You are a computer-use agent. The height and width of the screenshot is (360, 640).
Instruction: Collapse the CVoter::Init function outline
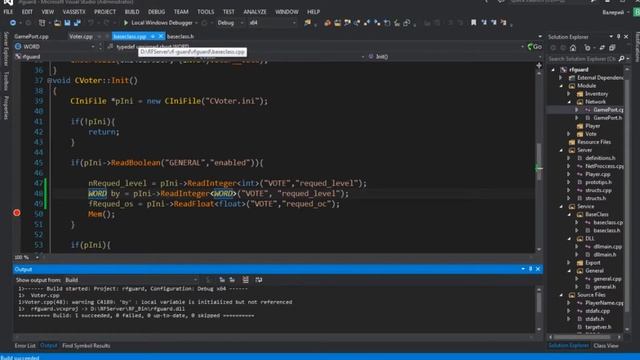50,80
